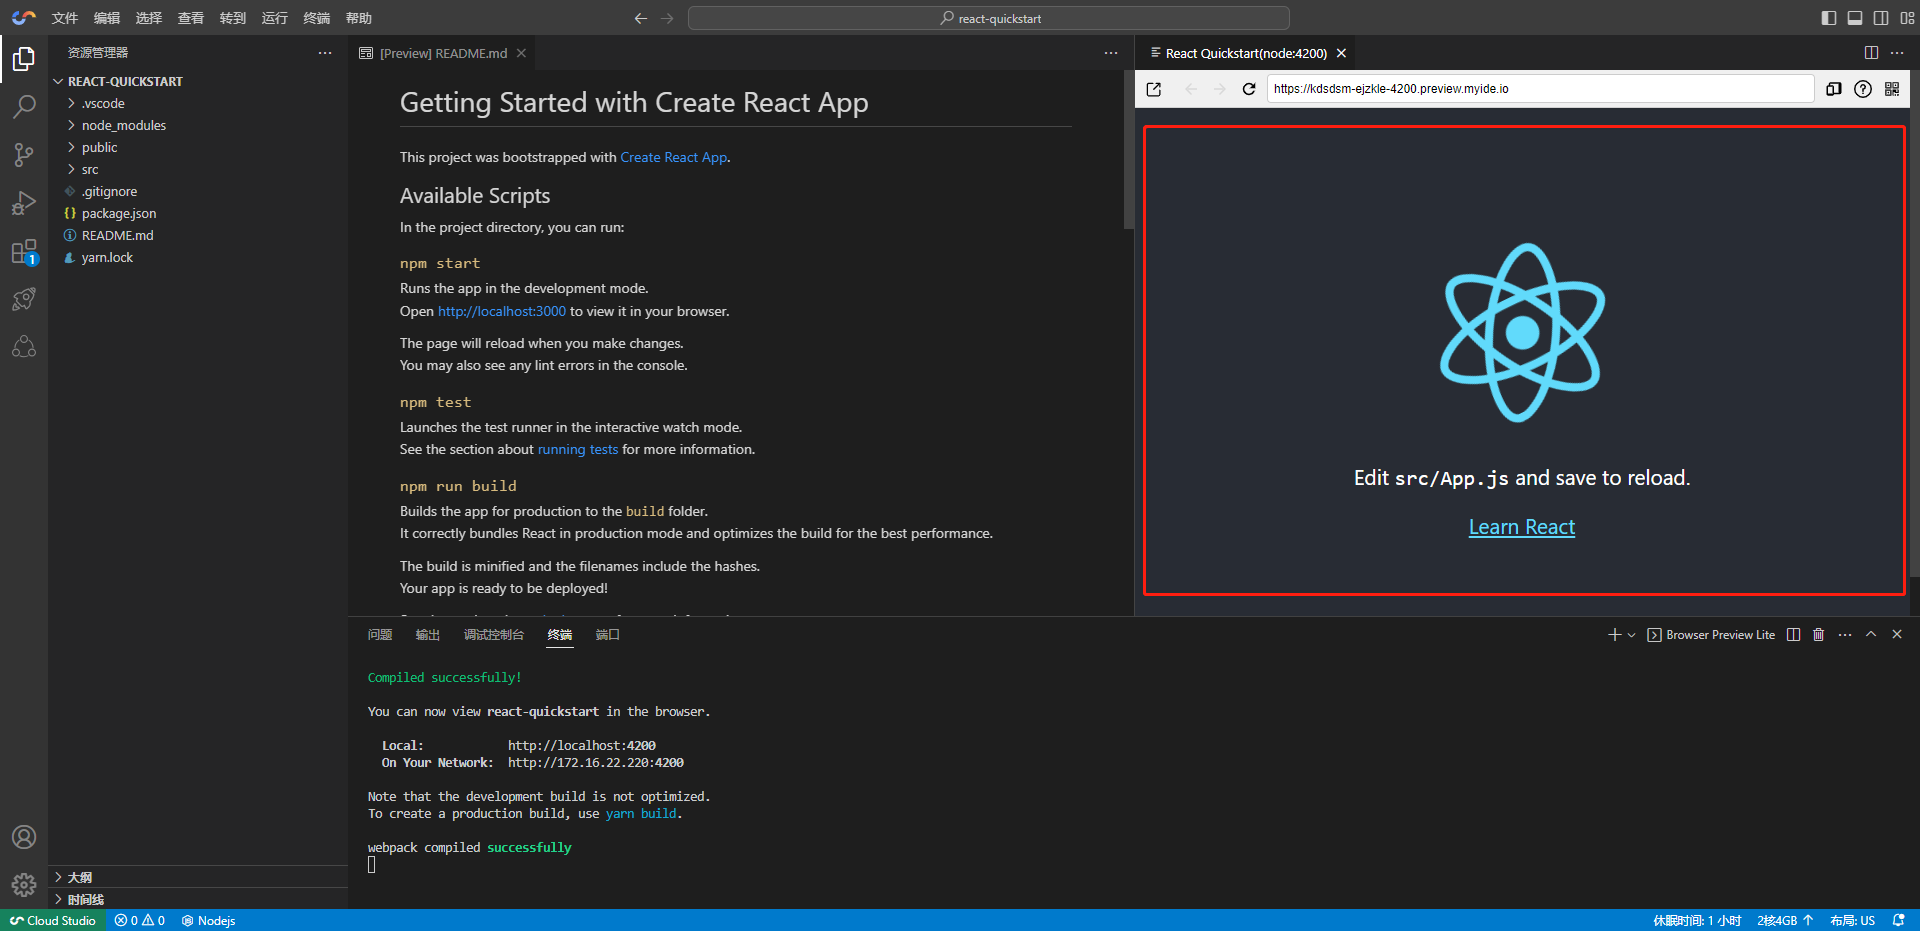The width and height of the screenshot is (1920, 931).
Task: Open the 编辑 menu
Action: pyautogui.click(x=107, y=18)
